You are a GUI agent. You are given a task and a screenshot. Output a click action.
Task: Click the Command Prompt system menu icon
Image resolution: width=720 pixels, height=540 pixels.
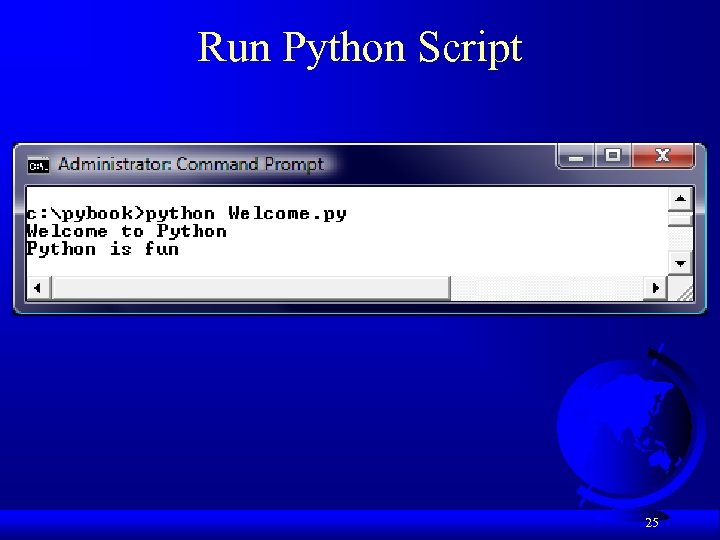[38, 165]
